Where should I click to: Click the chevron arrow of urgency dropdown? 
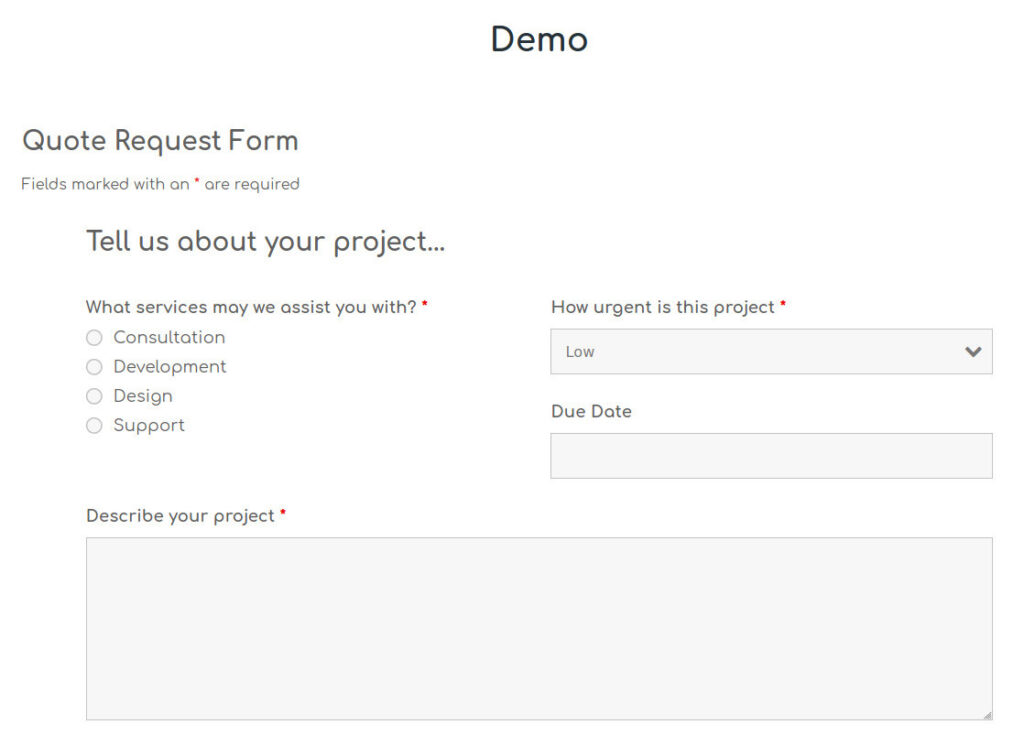973,352
